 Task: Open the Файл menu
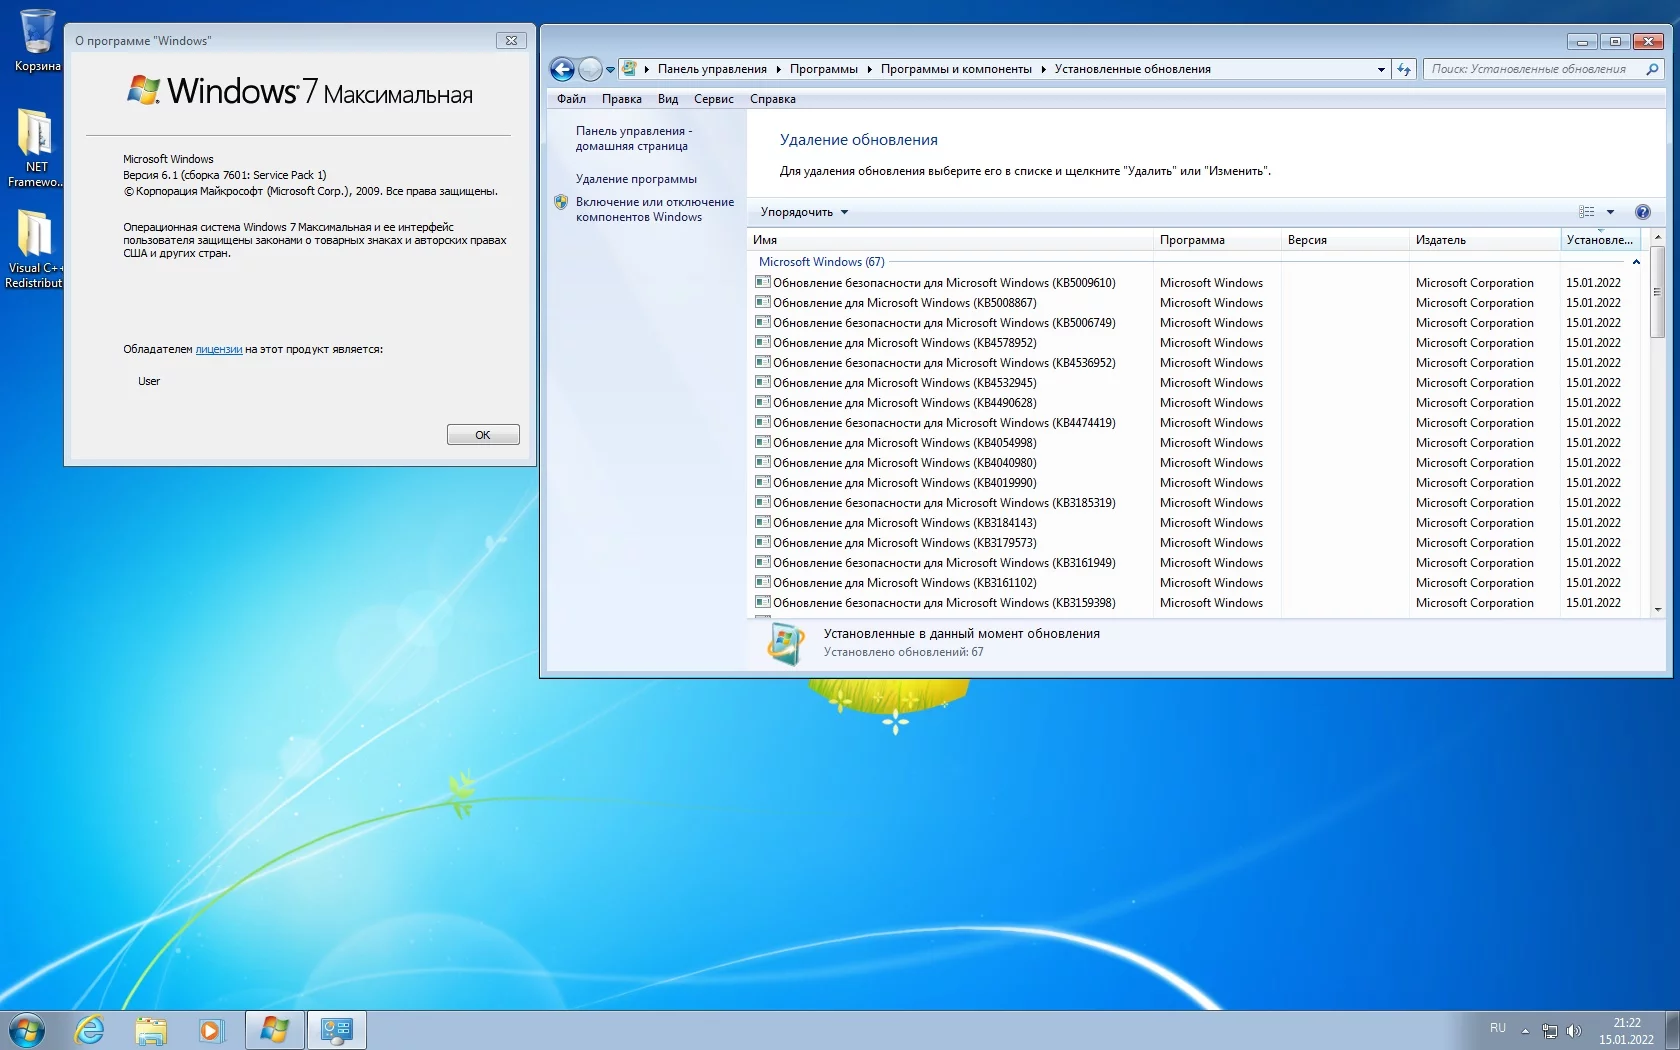point(571,99)
